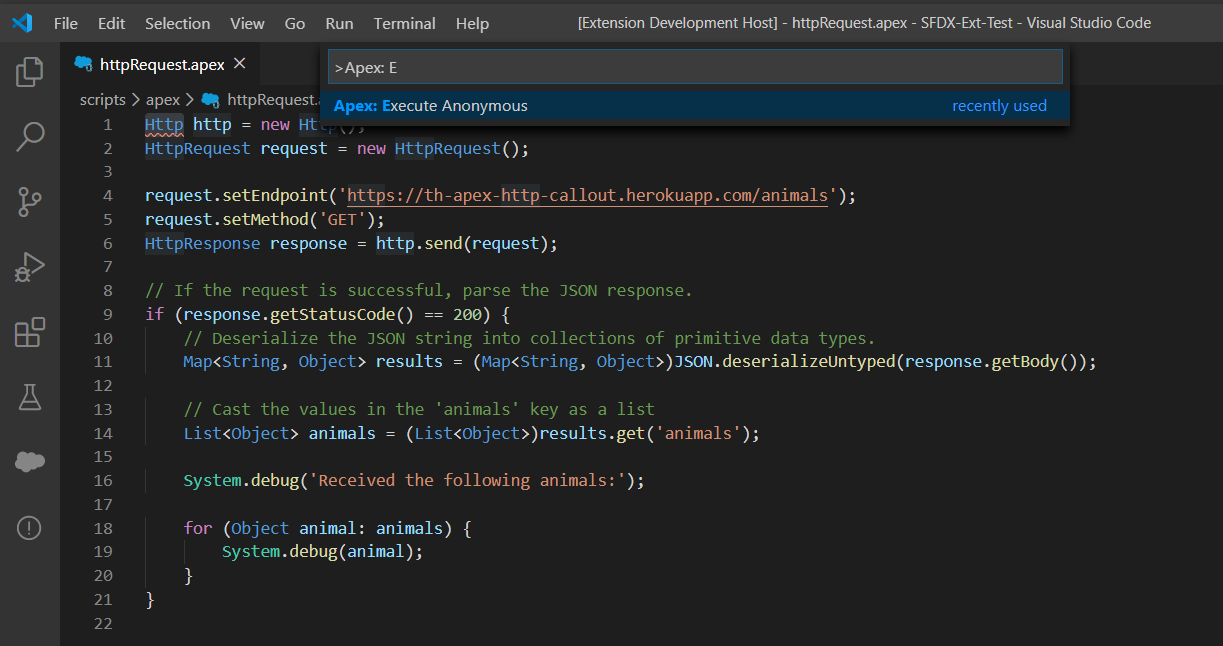
Task: Run Apex: Execute Anonymous command
Action: click(695, 106)
